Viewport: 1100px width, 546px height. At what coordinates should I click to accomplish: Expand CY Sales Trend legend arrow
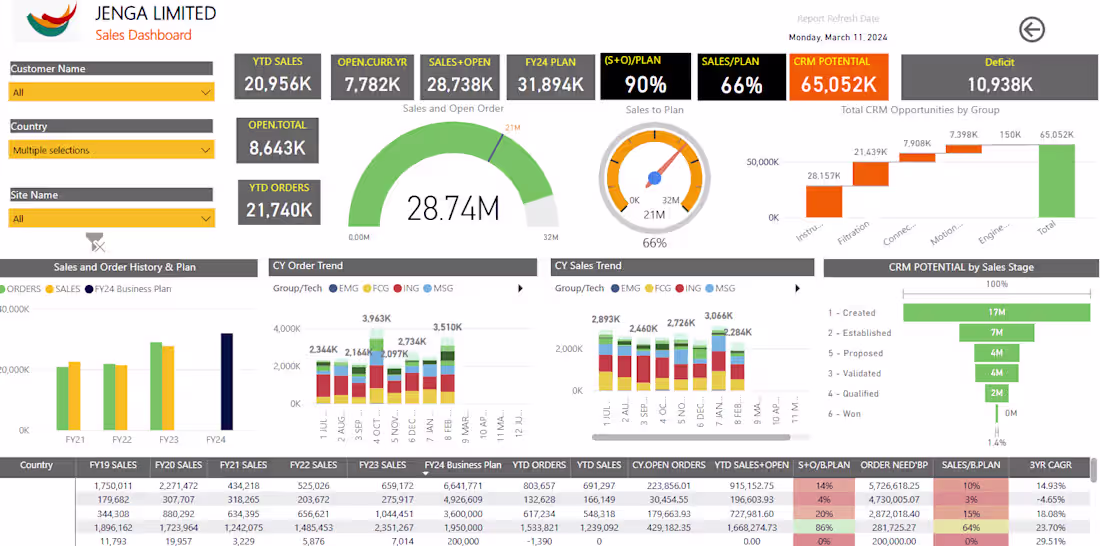798,288
